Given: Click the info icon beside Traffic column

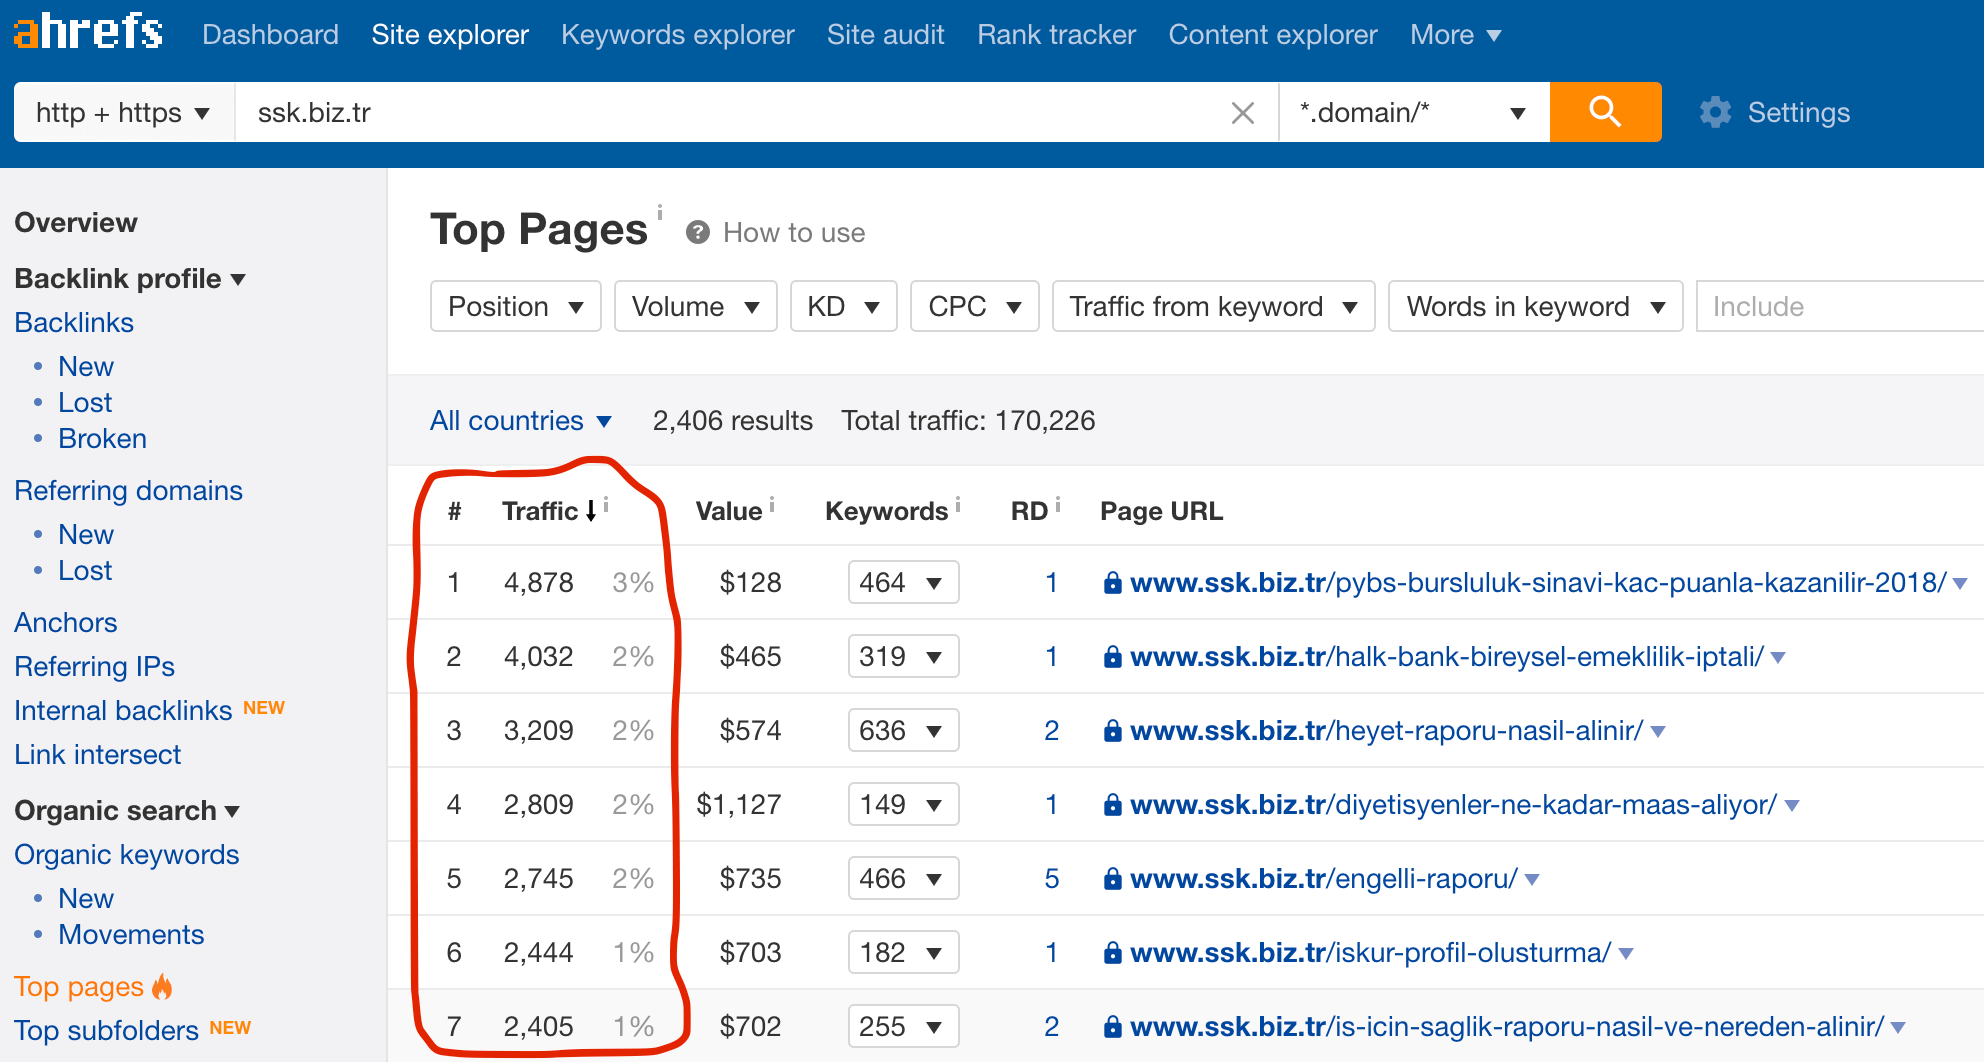Looking at the screenshot, I should point(606,505).
